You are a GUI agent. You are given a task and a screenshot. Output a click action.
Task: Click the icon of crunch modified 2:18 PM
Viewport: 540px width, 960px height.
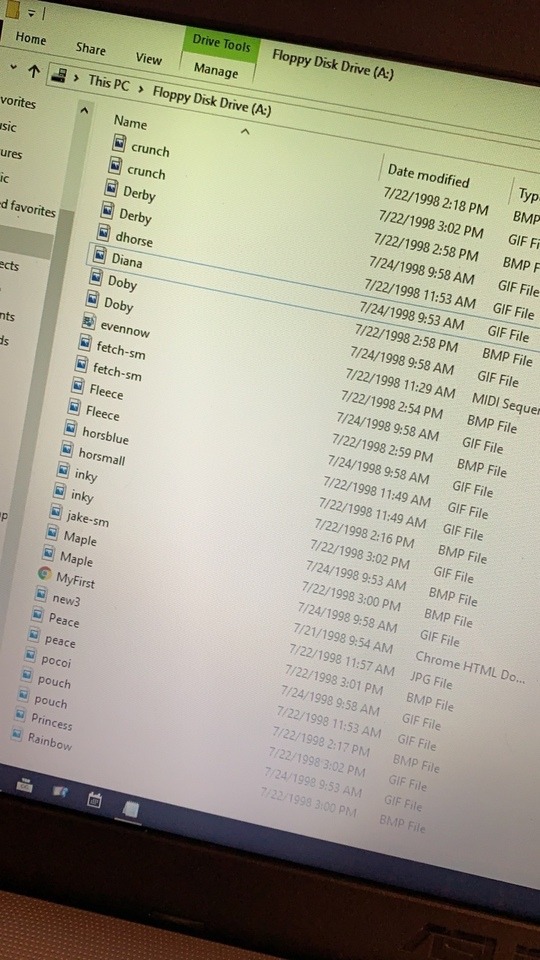(x=119, y=143)
